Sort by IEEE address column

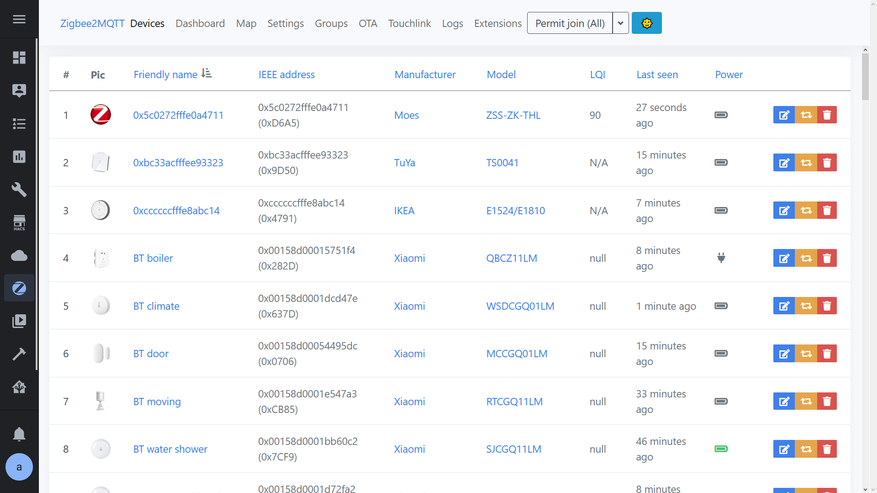pyautogui.click(x=286, y=74)
